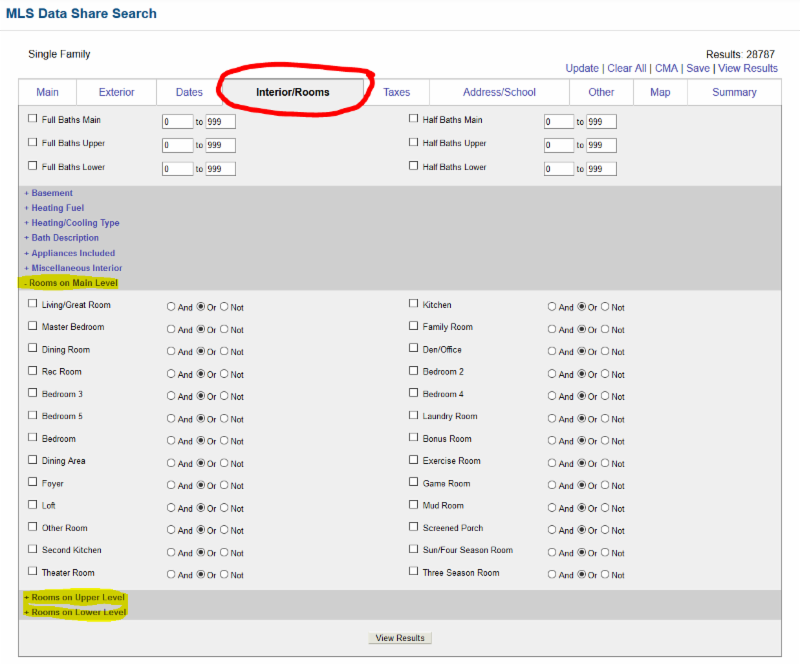Image resolution: width=800 pixels, height=665 pixels.
Task: Enable the Kitchen room checkbox
Action: coord(414,304)
